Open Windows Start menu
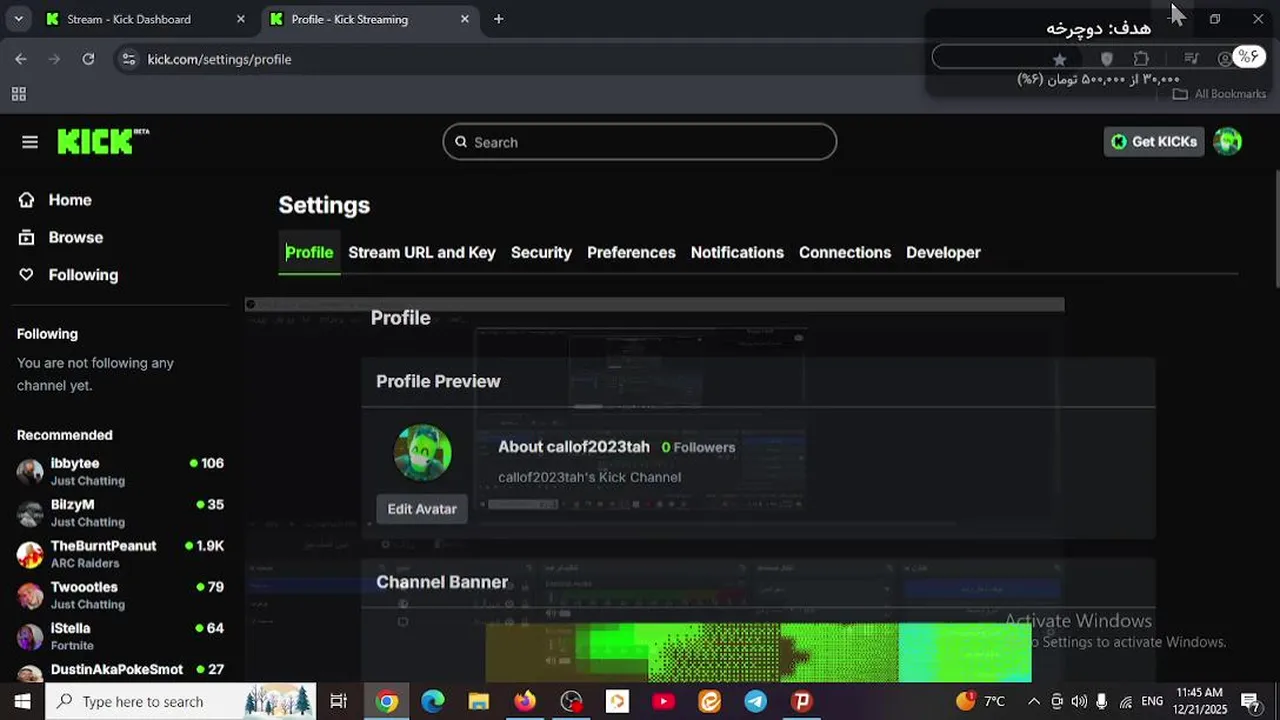The height and width of the screenshot is (720, 1280). pyautogui.click(x=22, y=701)
